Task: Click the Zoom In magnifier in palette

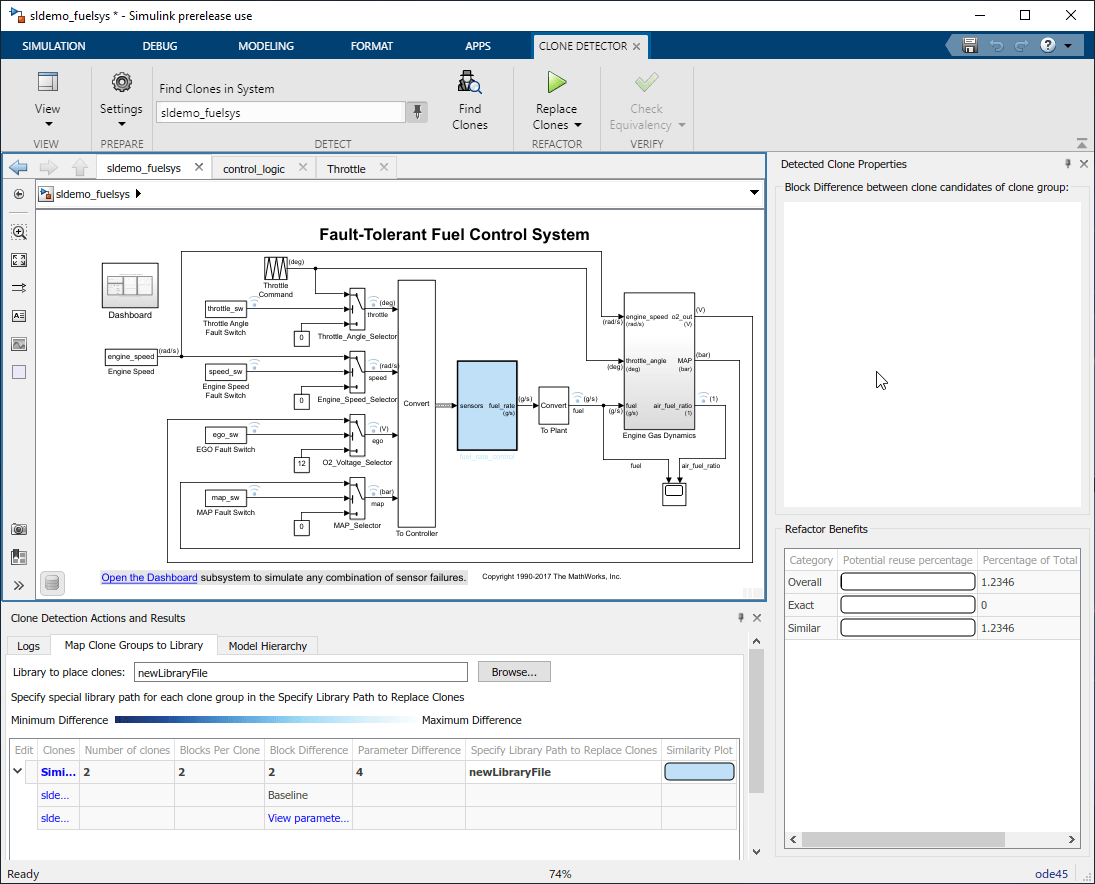Action: (19, 232)
